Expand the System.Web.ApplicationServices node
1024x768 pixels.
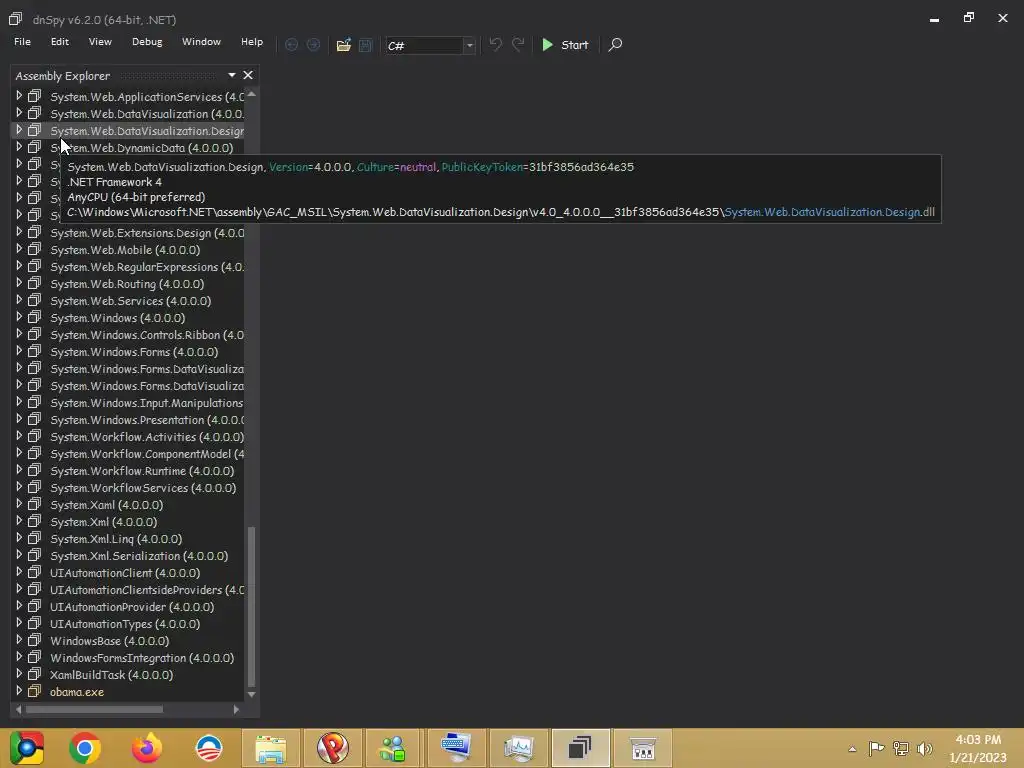[18, 96]
